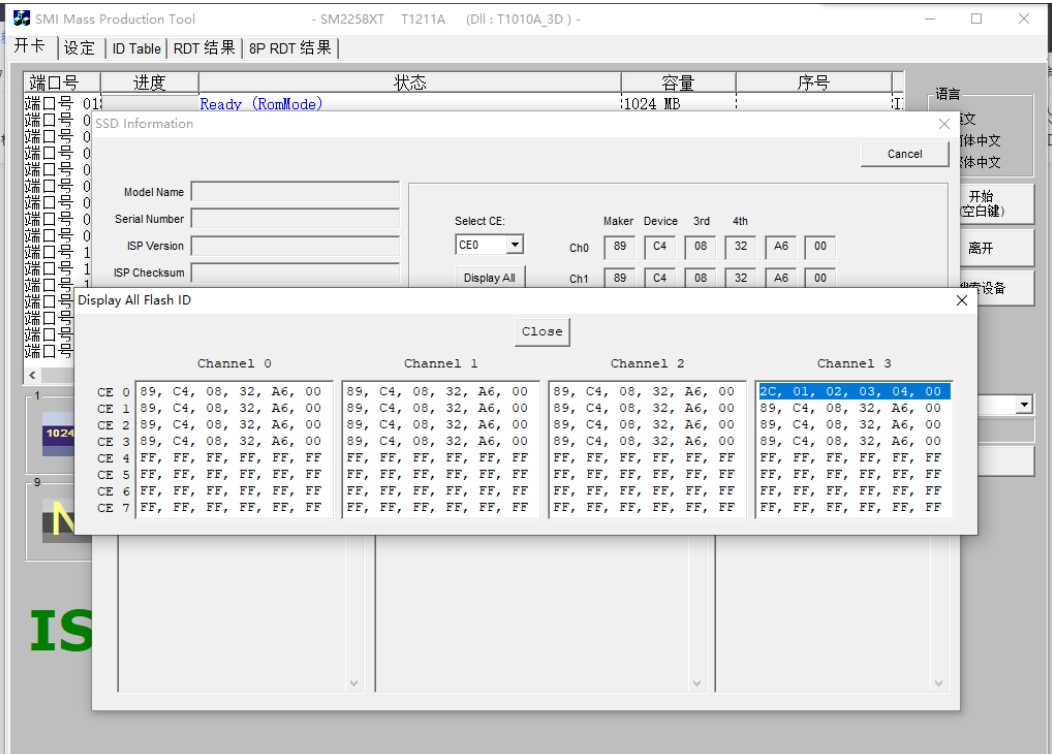Select CE 4 row in Channel 1 list
Screen dimensions: 1052x754
pyautogui.click(x=438, y=458)
